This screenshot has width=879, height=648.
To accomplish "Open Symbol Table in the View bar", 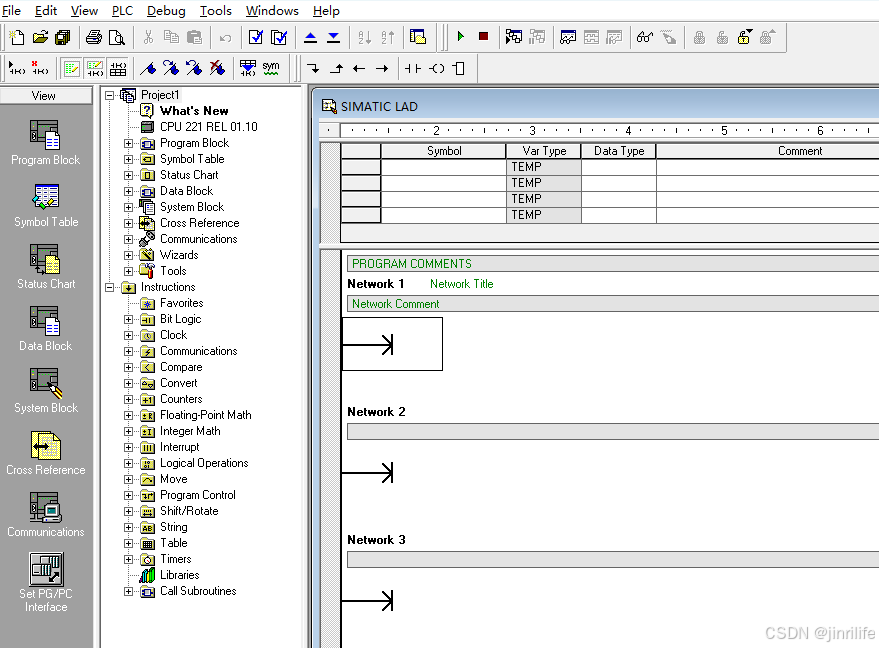I will [46, 205].
